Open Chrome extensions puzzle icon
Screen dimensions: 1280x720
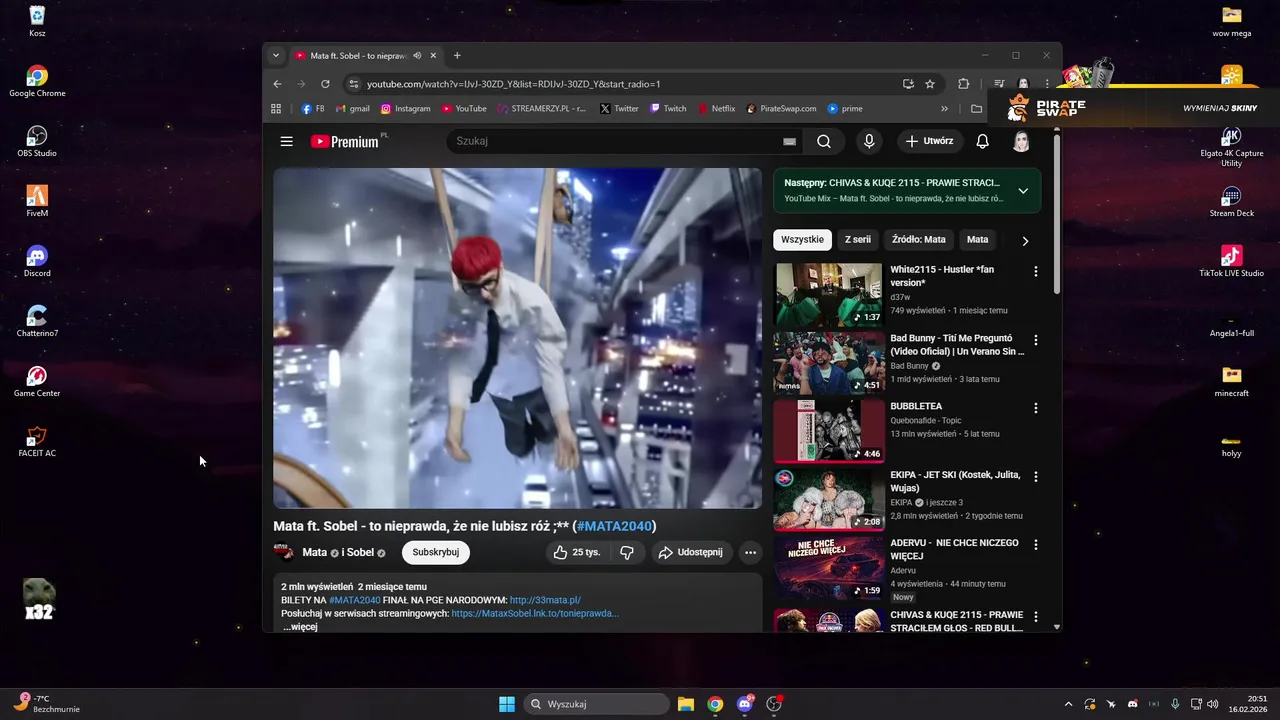[964, 84]
